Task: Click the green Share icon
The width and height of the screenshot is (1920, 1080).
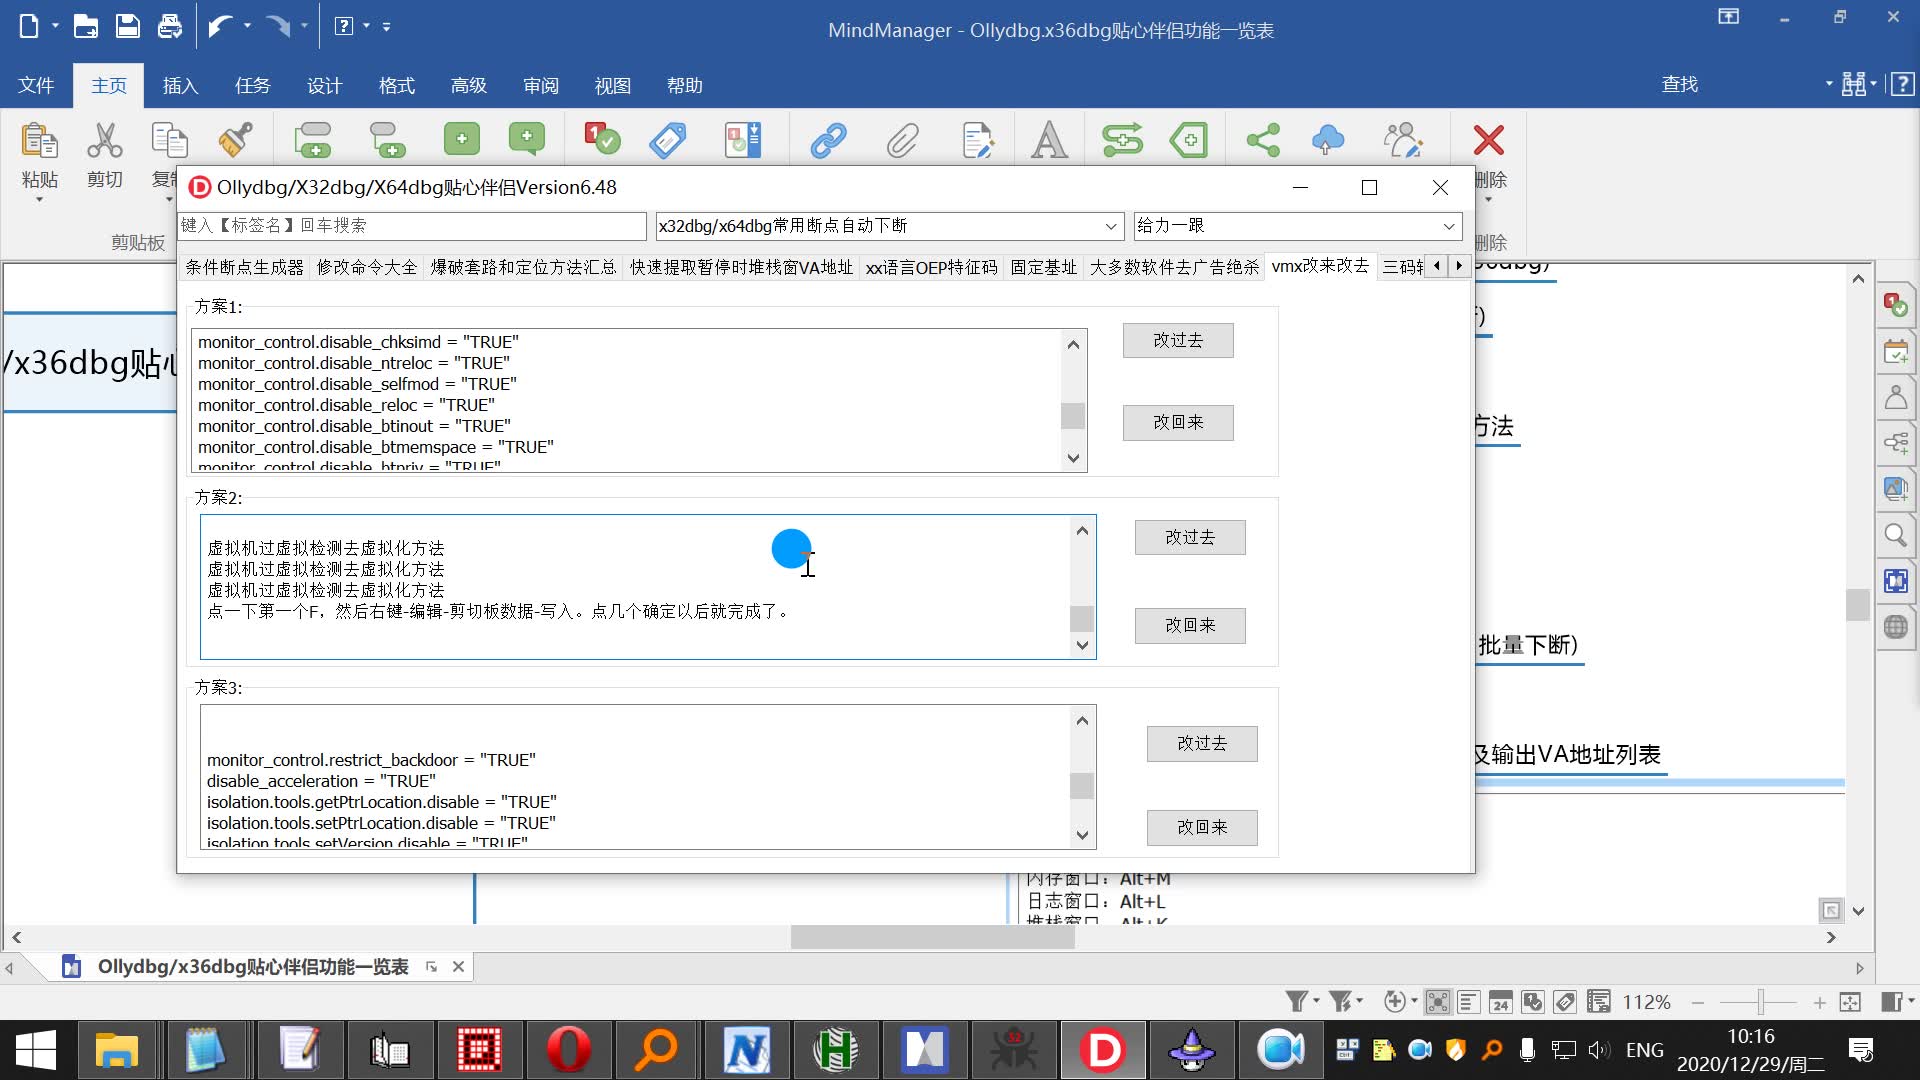Action: pyautogui.click(x=1263, y=140)
